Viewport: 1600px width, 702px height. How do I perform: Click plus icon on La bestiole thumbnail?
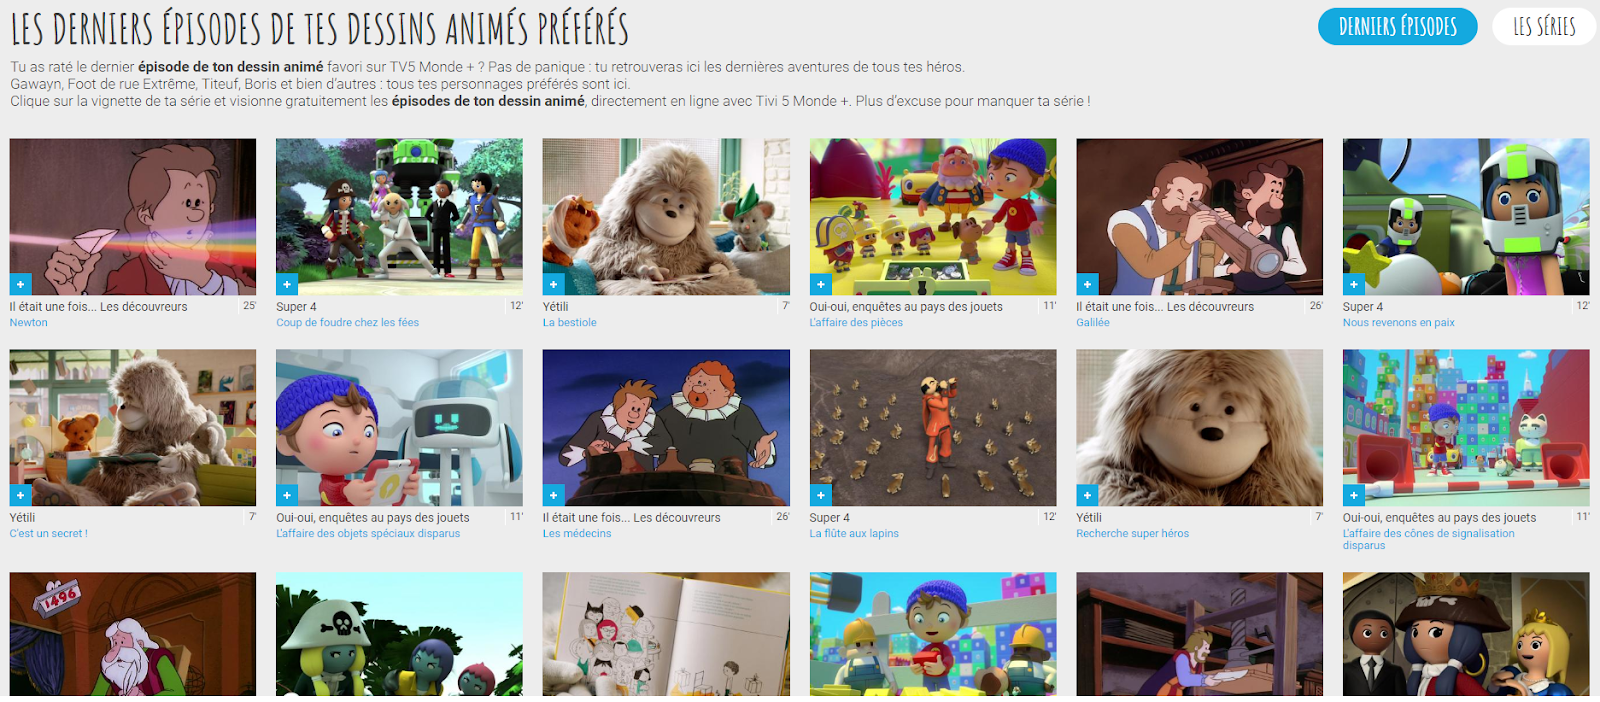pos(553,284)
